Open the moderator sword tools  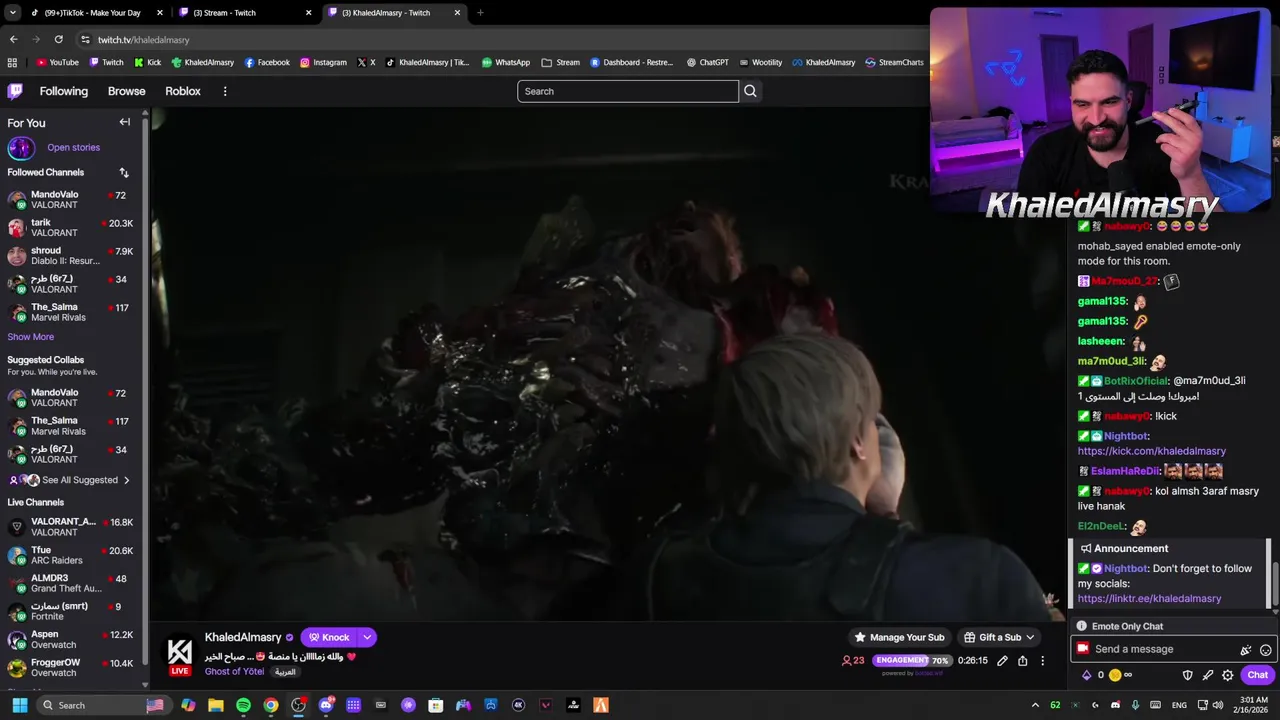1207,675
